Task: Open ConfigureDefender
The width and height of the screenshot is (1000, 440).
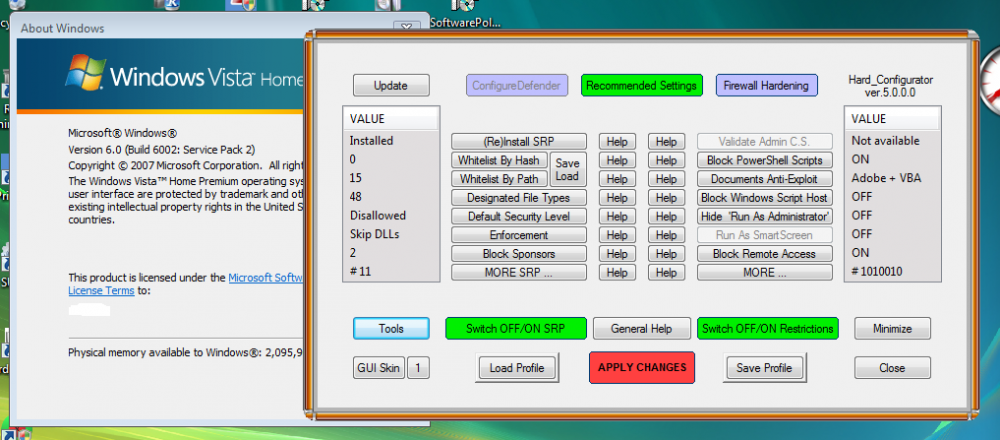Action: [517, 85]
